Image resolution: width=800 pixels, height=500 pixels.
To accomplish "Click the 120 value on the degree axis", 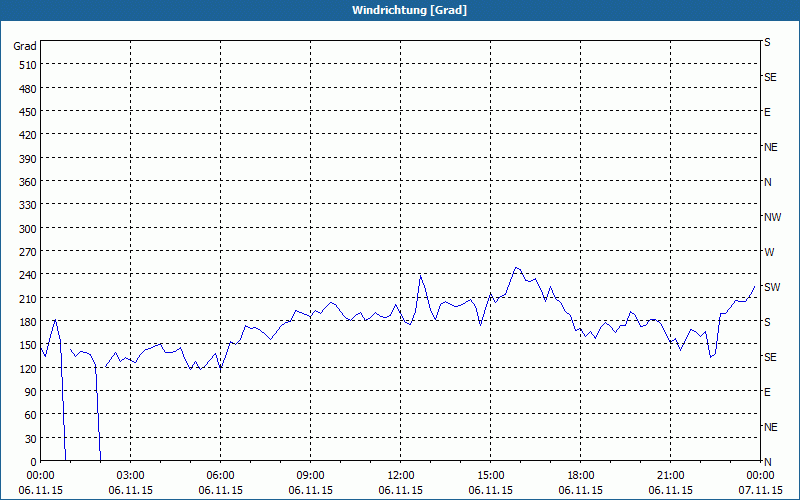I will 28,369.
